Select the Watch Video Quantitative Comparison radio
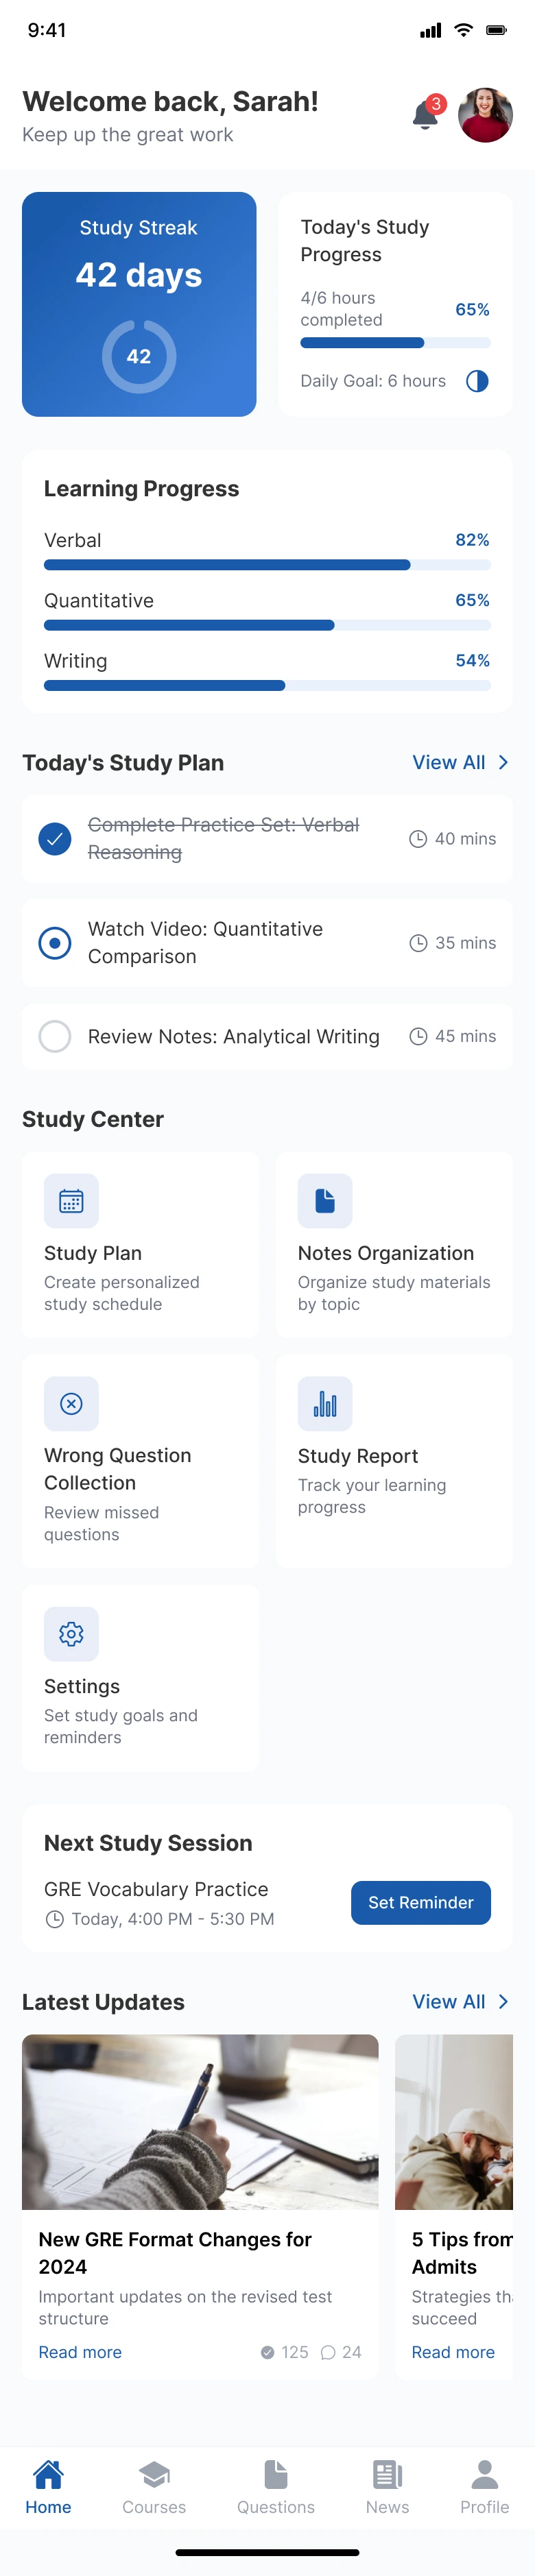 tap(55, 942)
